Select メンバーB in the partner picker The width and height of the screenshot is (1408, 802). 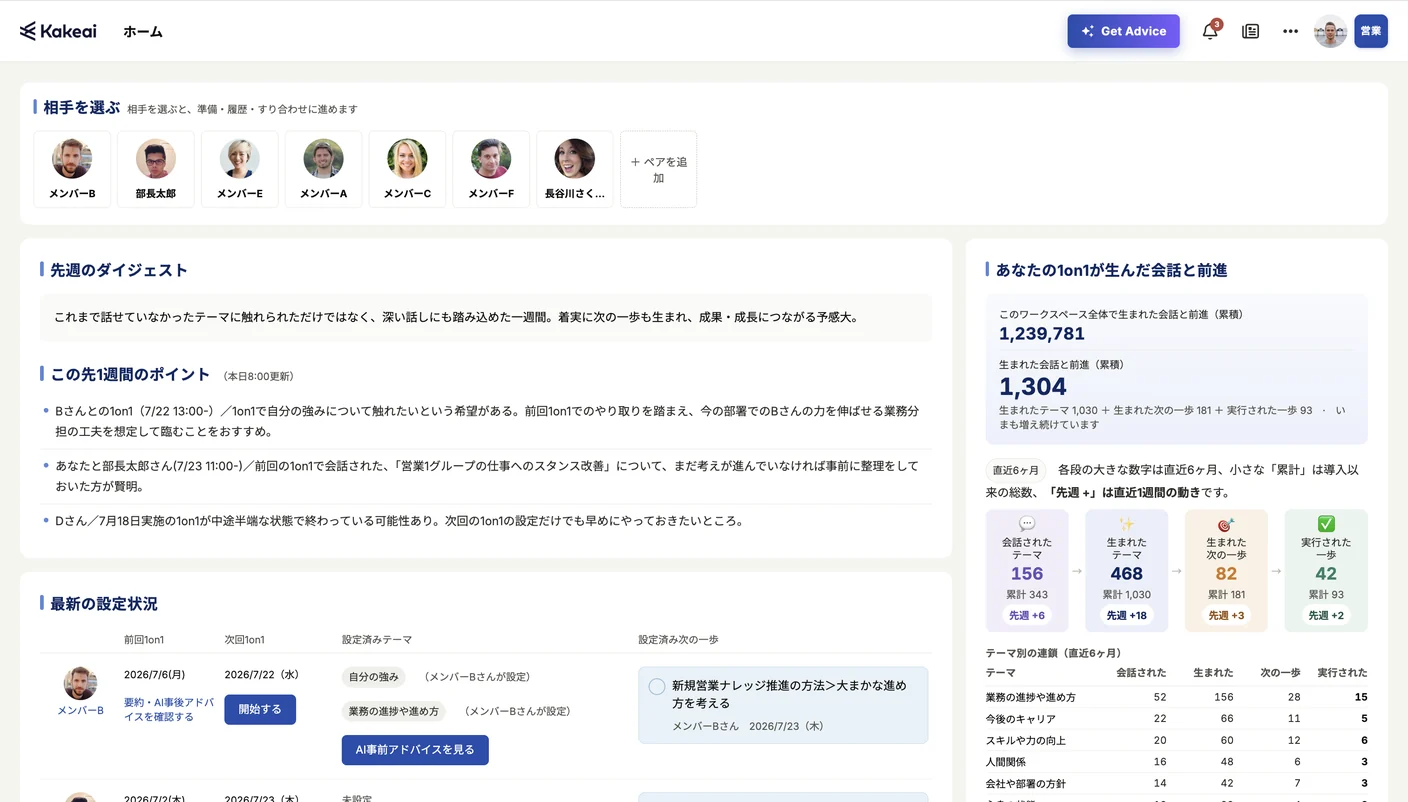(72, 169)
